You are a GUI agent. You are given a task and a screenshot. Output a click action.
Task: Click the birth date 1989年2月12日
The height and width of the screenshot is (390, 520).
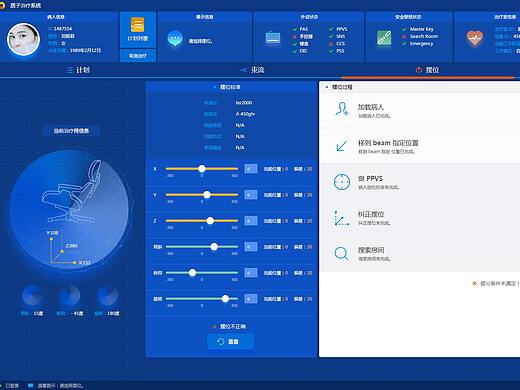pyautogui.click(x=85, y=50)
